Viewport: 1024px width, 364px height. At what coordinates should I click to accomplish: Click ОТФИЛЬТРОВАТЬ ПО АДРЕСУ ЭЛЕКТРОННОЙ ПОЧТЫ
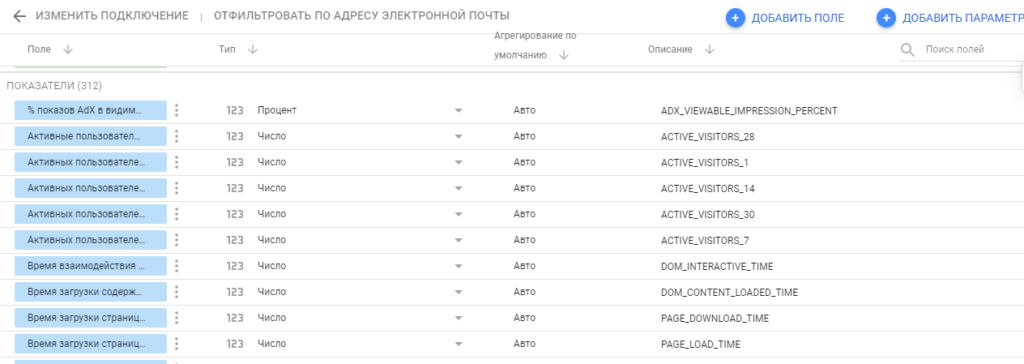click(362, 16)
